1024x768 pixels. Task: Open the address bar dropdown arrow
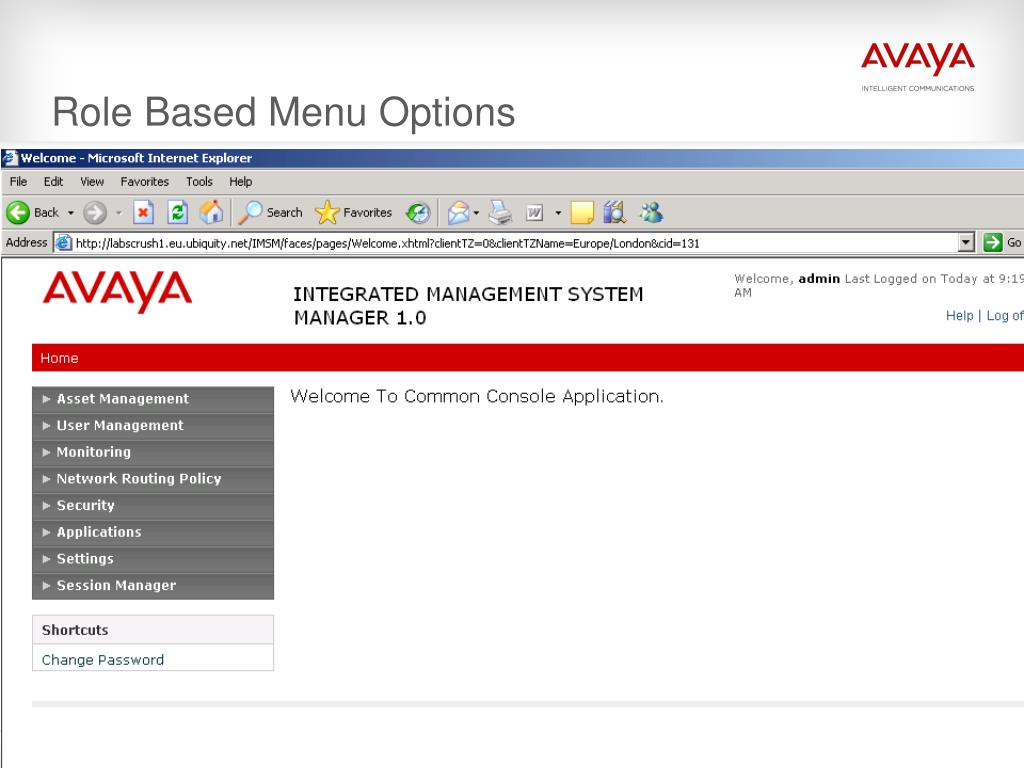pos(967,243)
